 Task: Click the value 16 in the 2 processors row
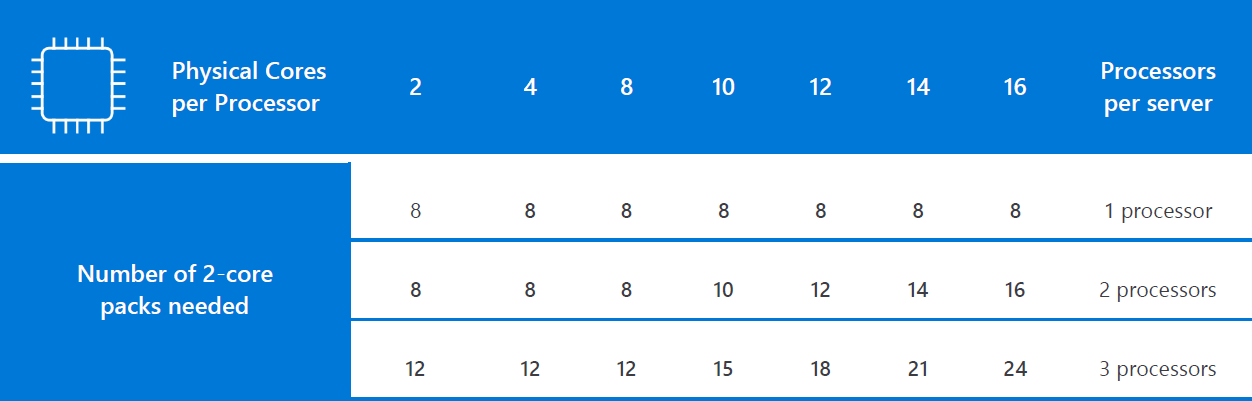point(1015,290)
